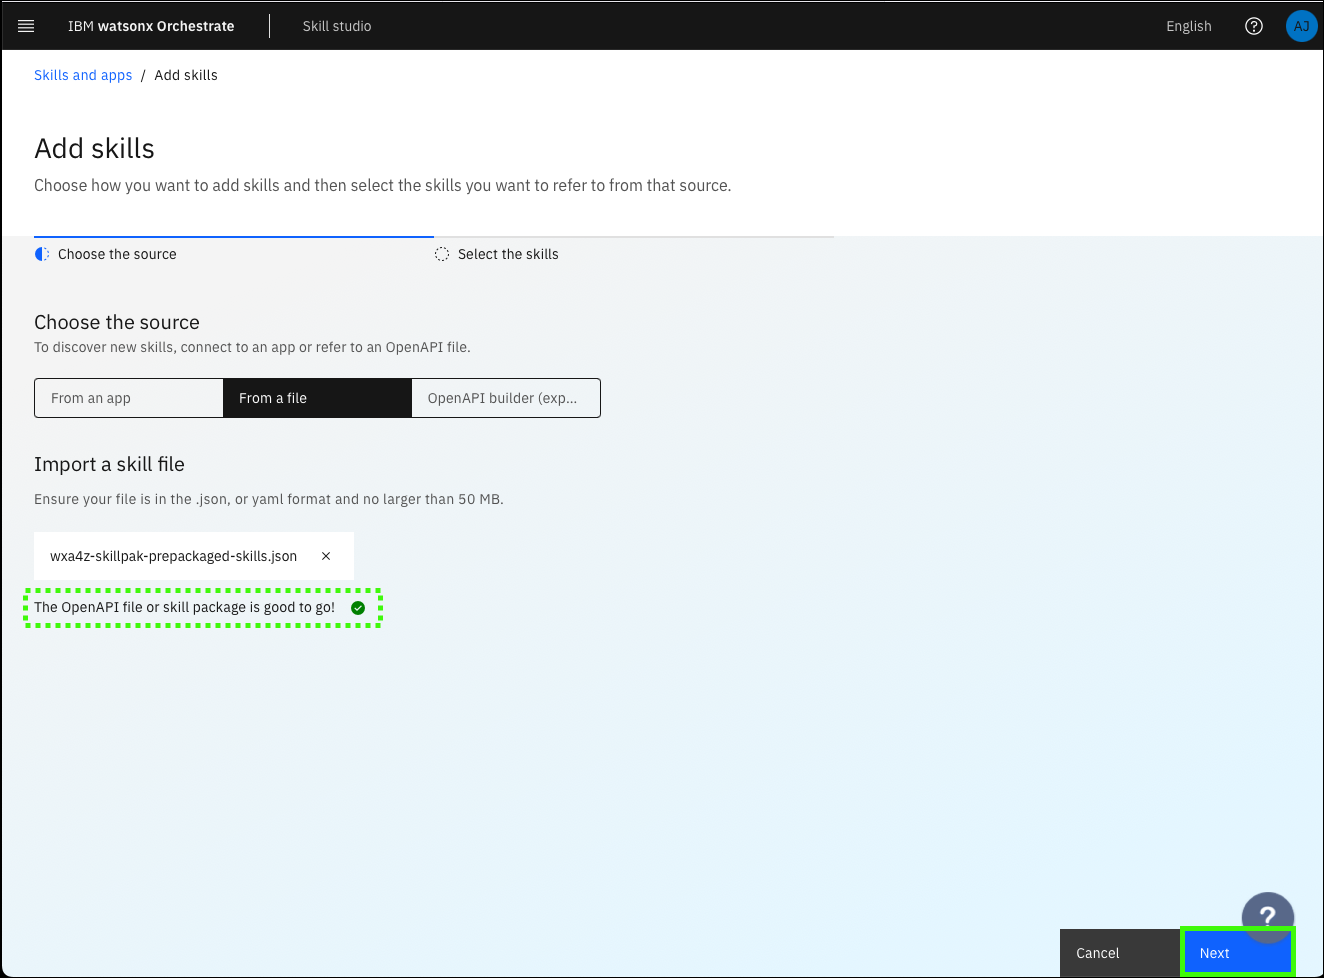This screenshot has width=1324, height=978.
Task: Open Skill studio from the header
Action: click(337, 26)
